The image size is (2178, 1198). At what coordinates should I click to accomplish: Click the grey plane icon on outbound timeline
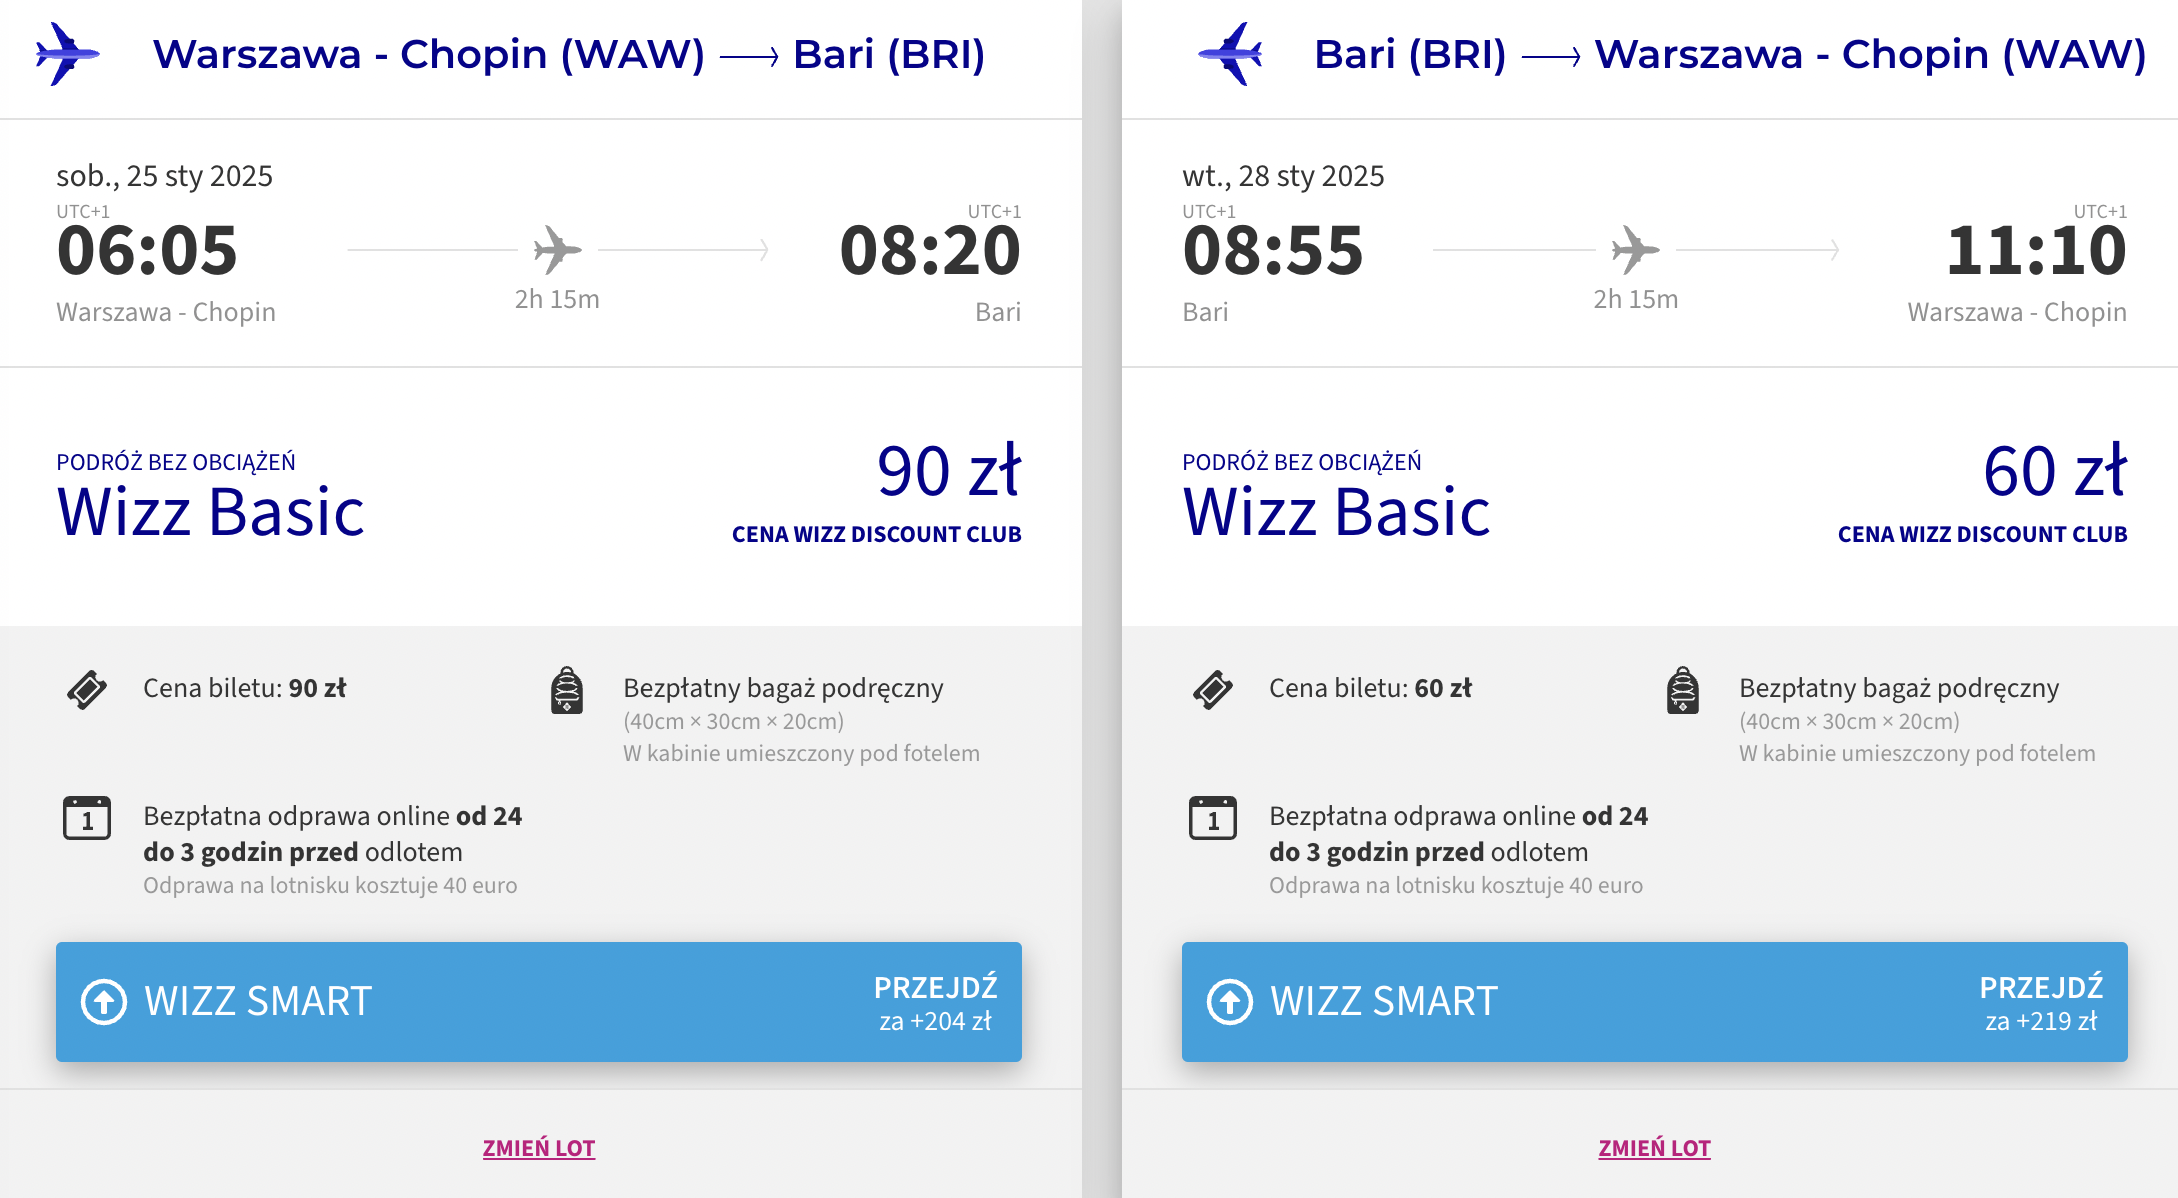click(x=557, y=249)
